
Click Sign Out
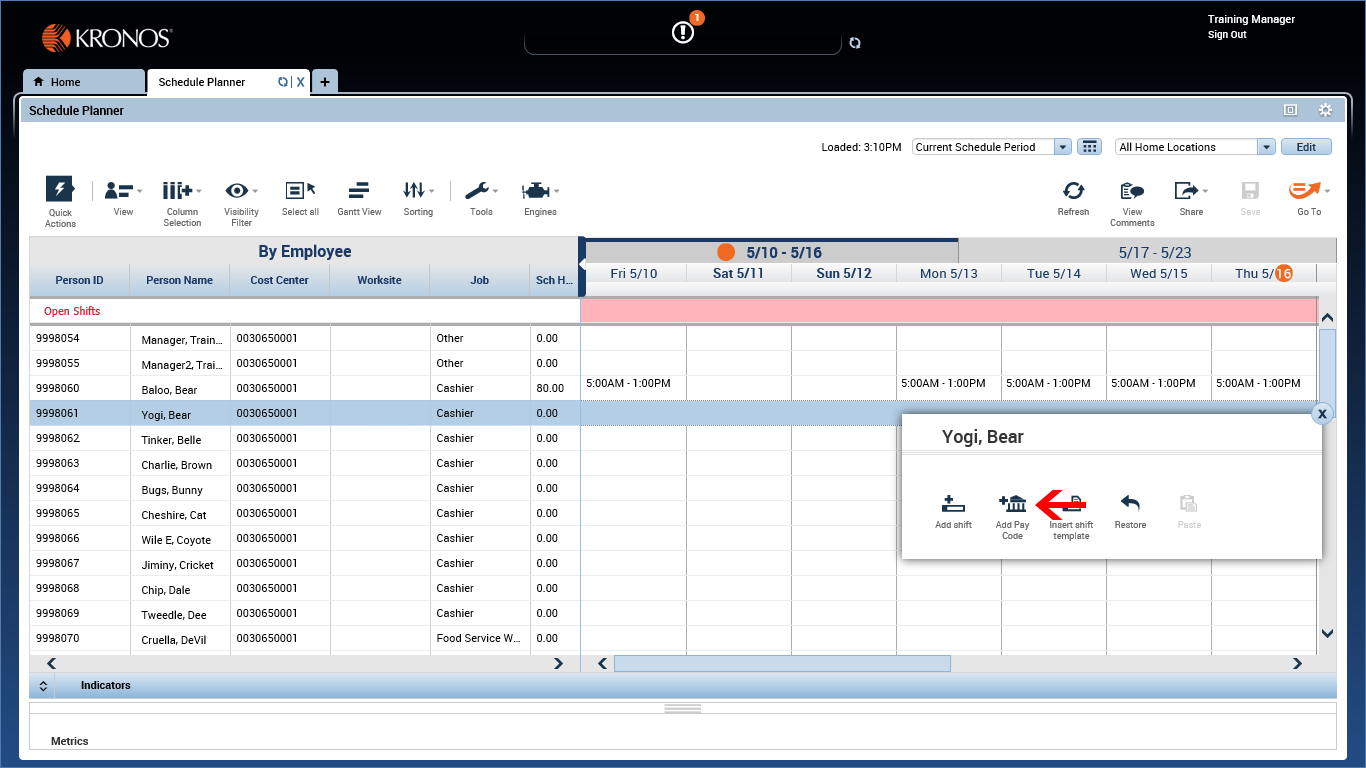(x=1226, y=34)
